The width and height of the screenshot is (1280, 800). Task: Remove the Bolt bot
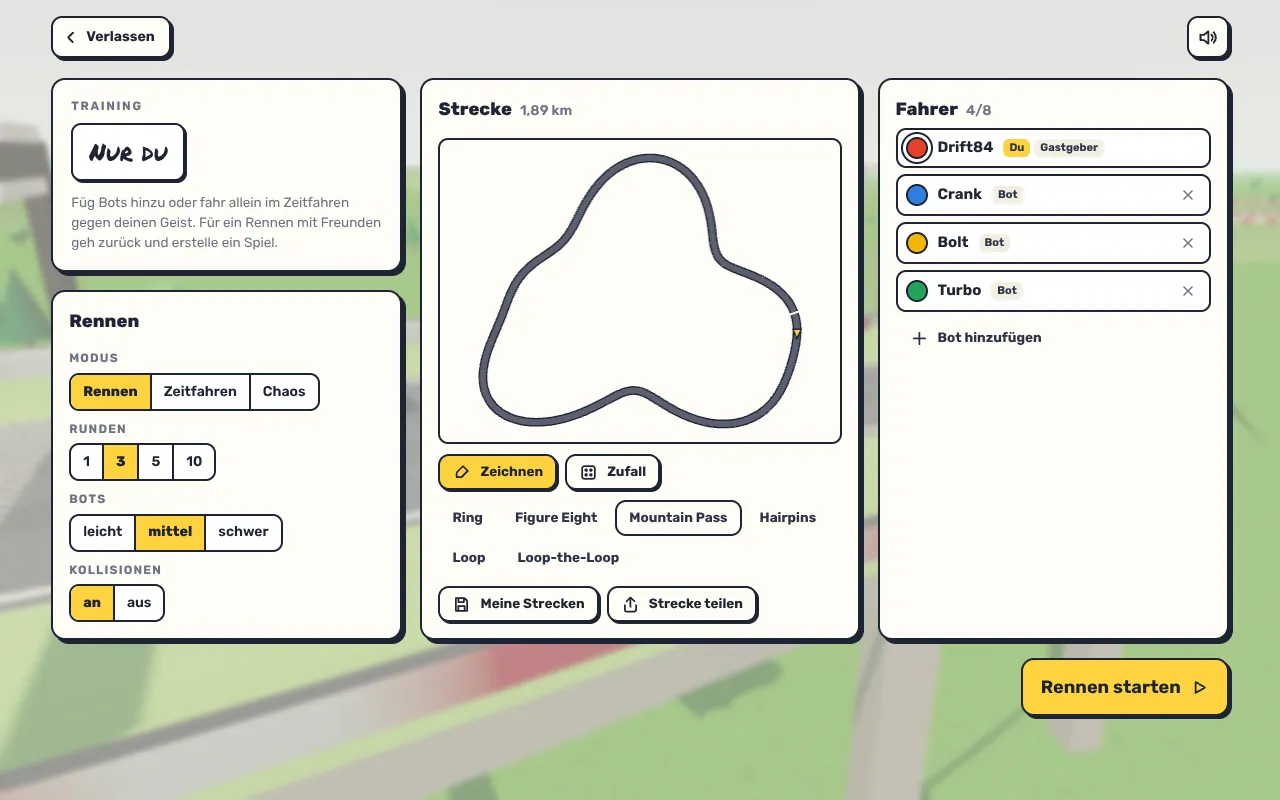click(x=1188, y=243)
